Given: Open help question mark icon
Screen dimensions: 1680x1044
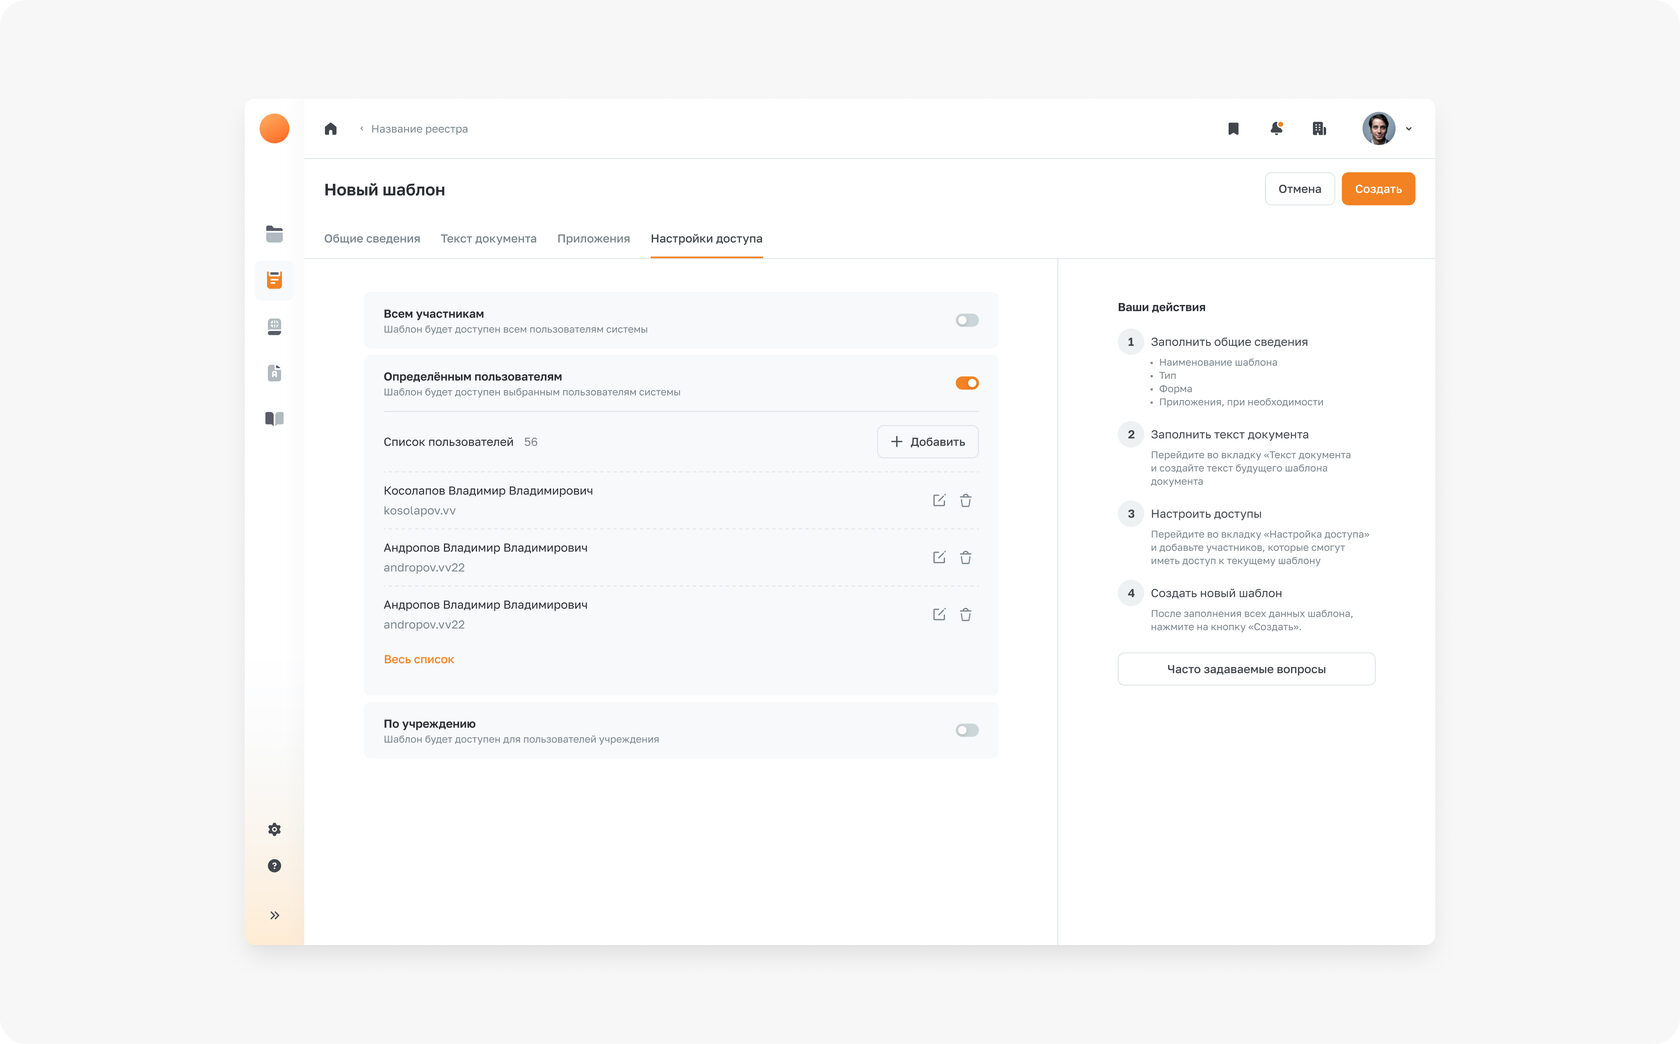Looking at the screenshot, I should coord(274,866).
